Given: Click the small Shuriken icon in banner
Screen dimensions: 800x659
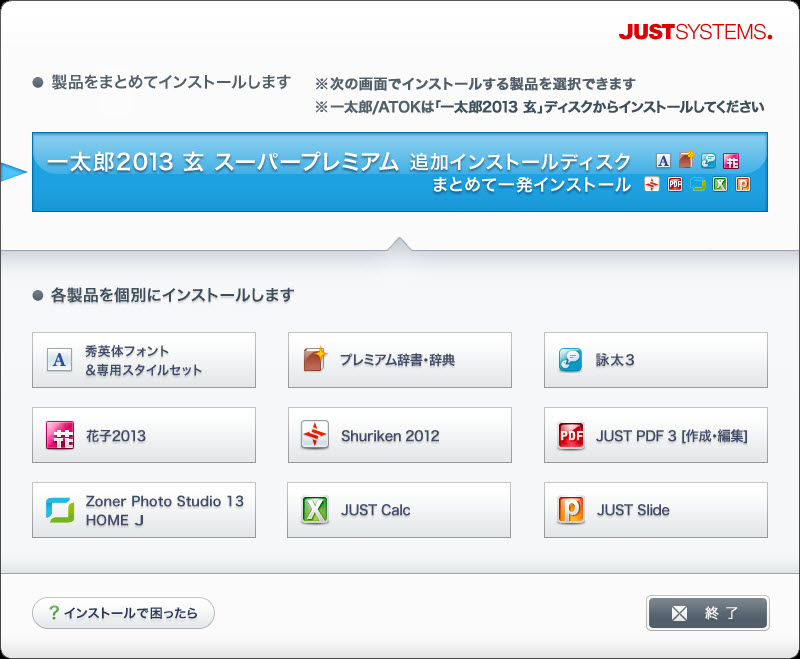Looking at the screenshot, I should [x=652, y=184].
